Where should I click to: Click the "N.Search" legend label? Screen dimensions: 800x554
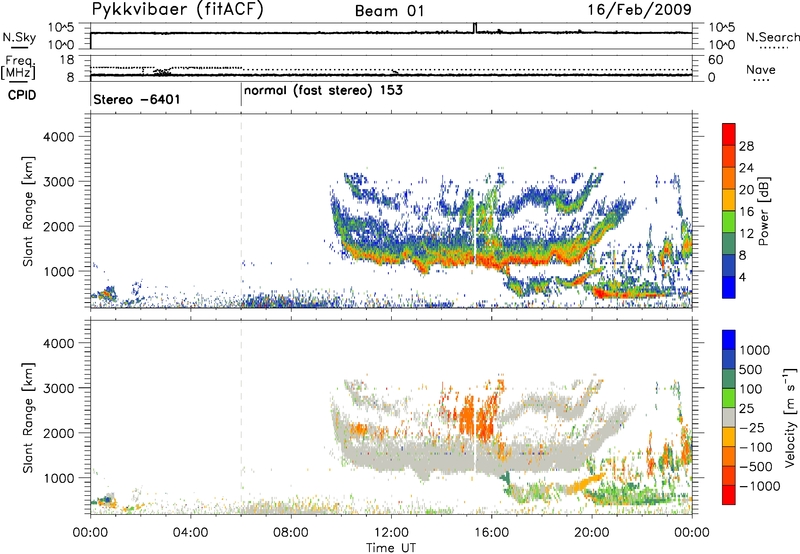pos(773,37)
